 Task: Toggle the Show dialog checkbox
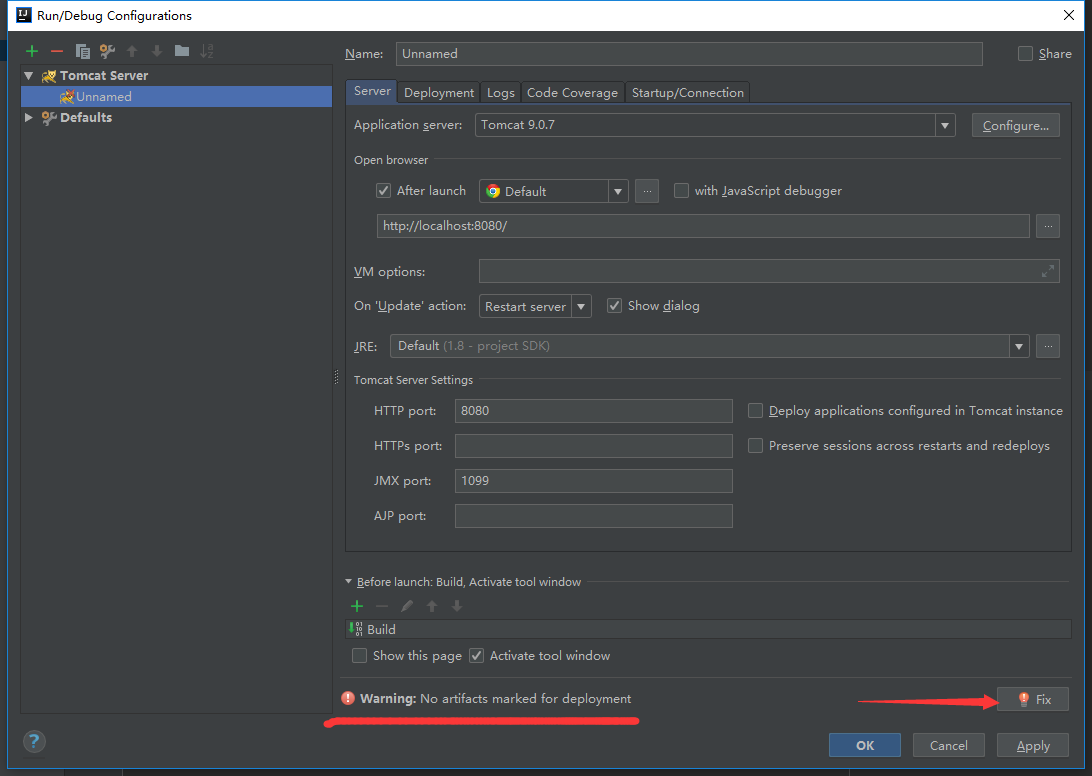pyautogui.click(x=614, y=306)
